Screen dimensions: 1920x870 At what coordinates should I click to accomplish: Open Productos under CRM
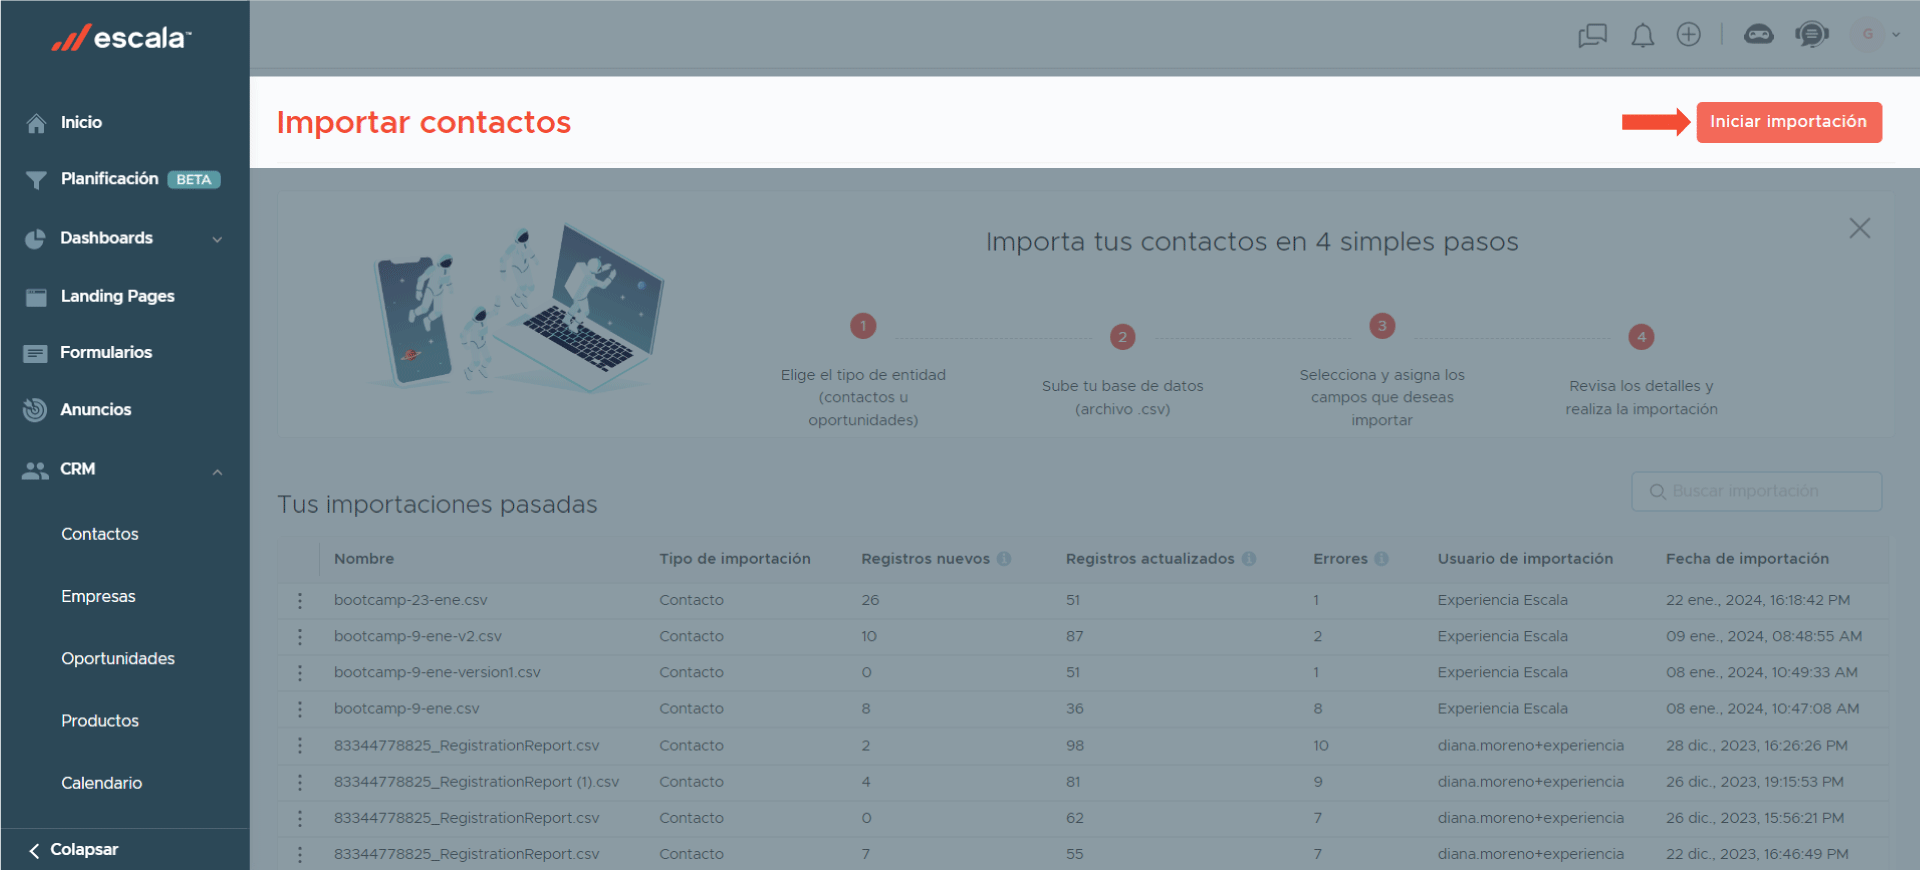(100, 720)
